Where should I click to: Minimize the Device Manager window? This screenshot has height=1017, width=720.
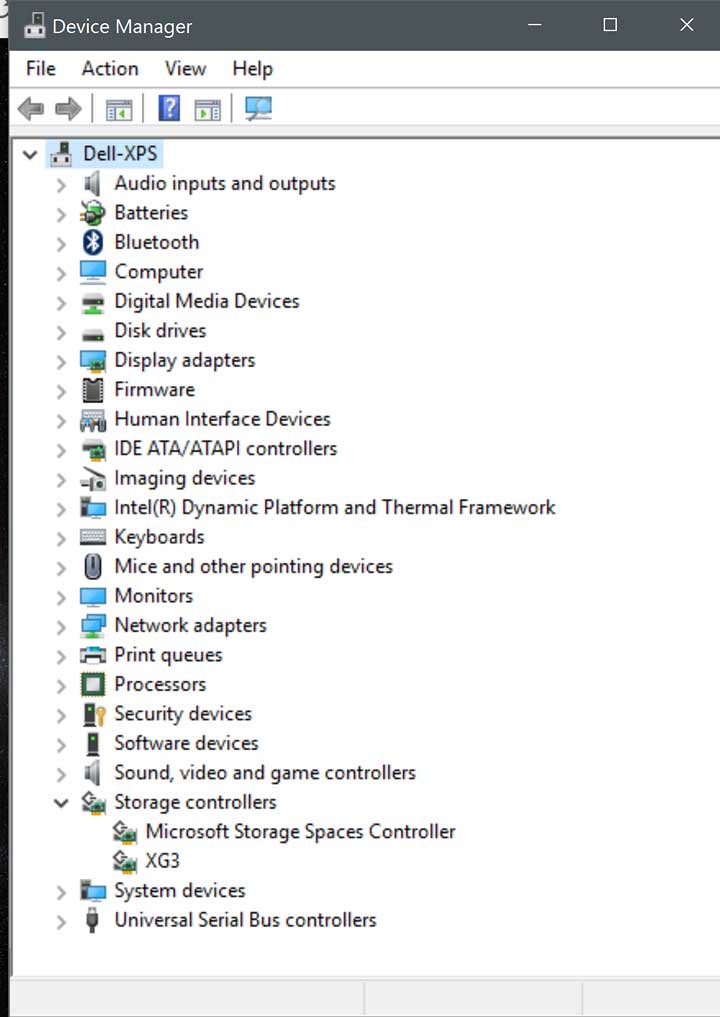(535, 25)
